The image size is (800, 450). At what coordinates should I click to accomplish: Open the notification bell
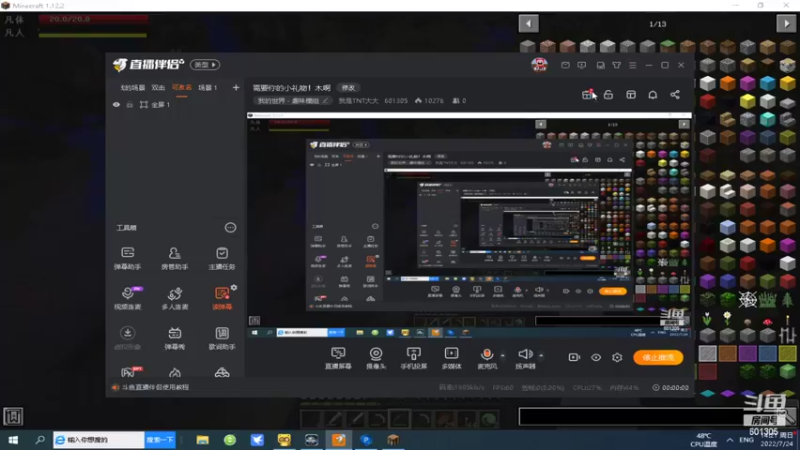(x=653, y=95)
